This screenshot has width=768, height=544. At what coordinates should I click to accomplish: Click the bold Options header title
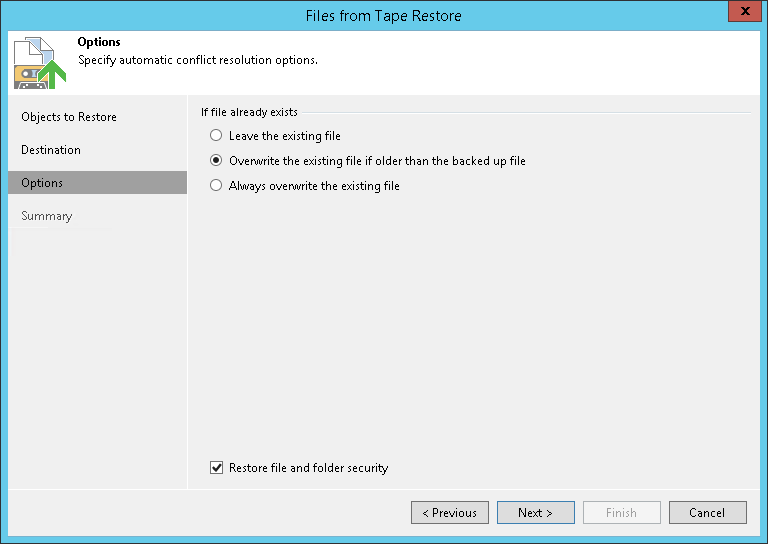(x=99, y=42)
